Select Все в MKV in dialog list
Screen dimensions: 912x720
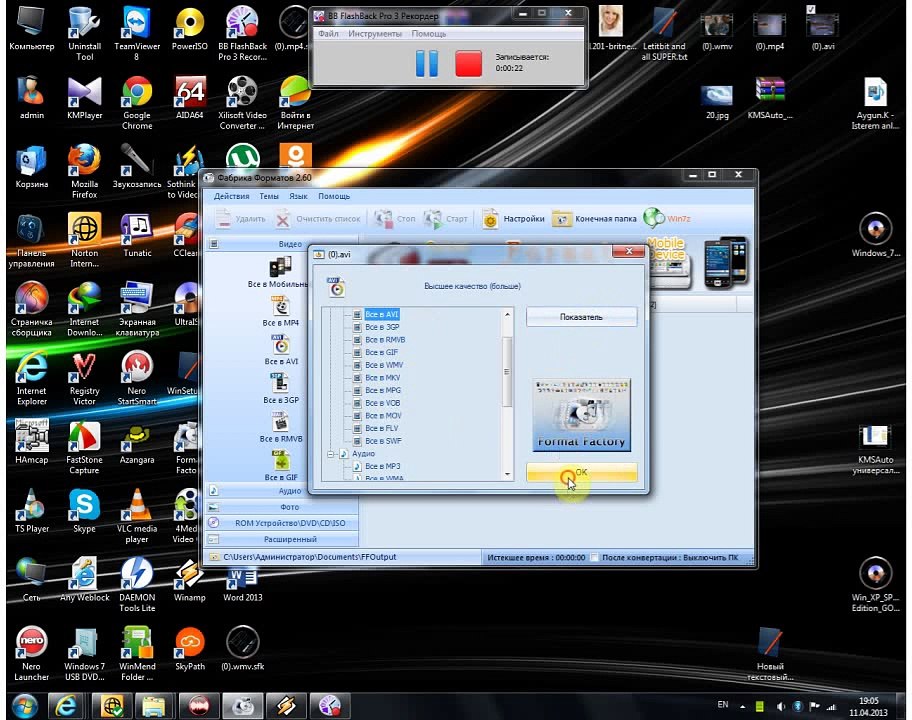[x=382, y=378]
